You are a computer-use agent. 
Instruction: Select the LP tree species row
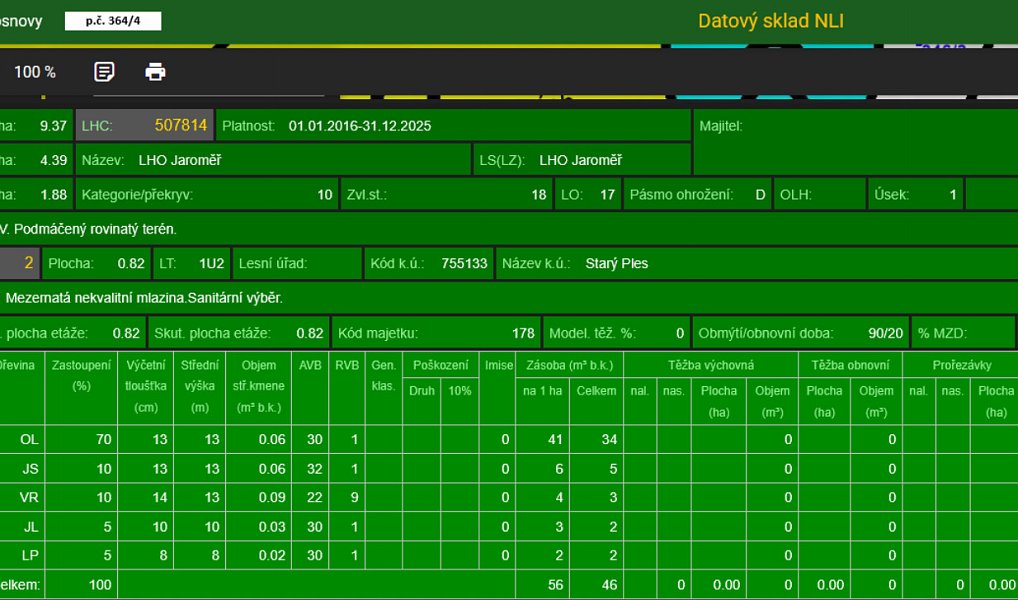(509, 555)
